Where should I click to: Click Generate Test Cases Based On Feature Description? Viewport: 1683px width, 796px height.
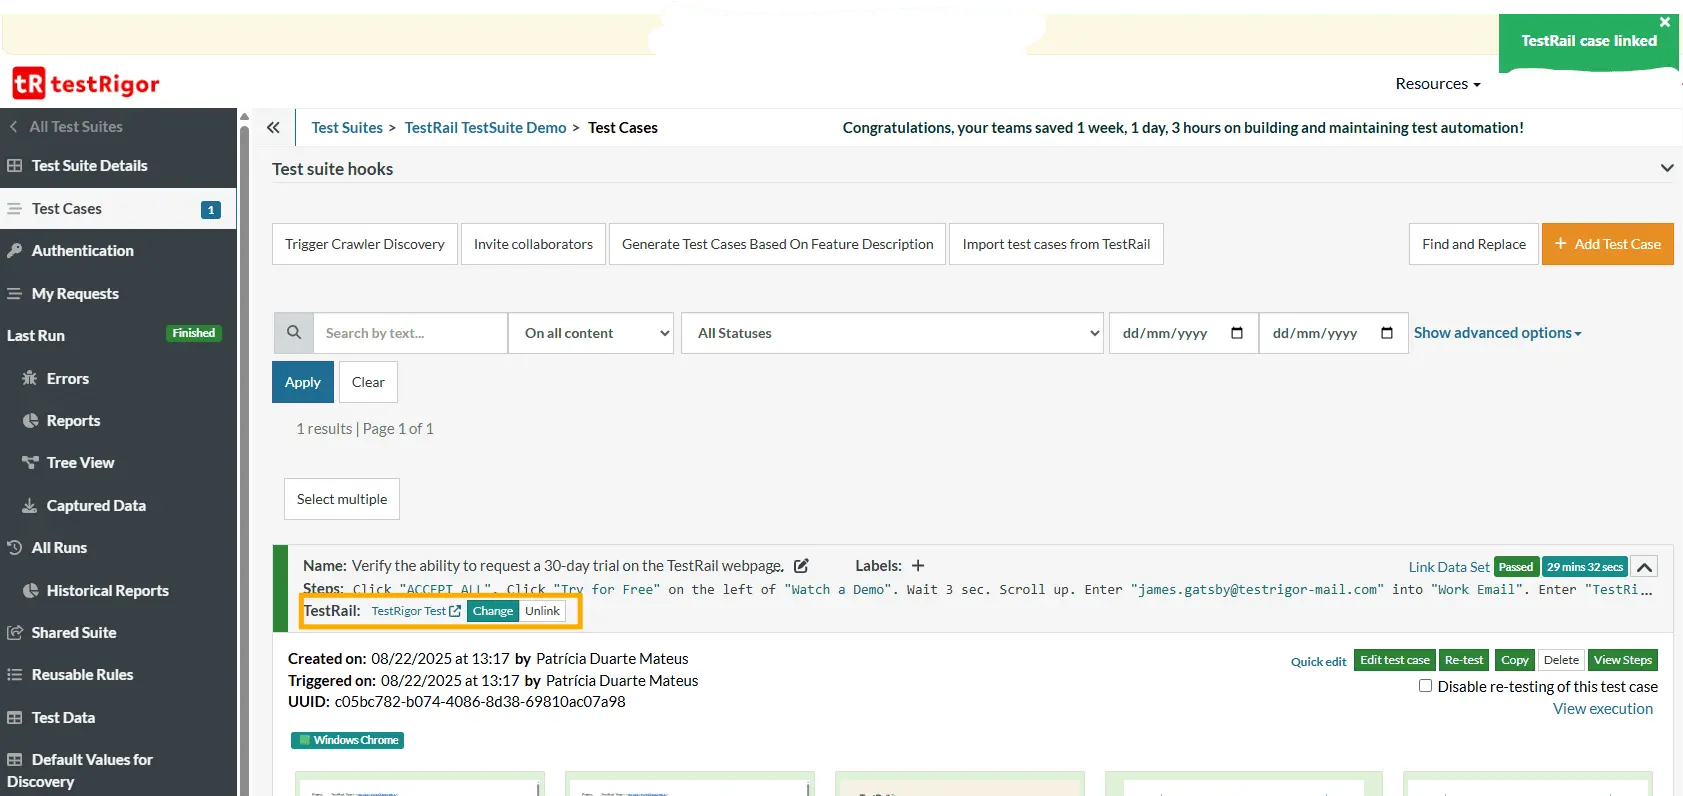pos(778,244)
